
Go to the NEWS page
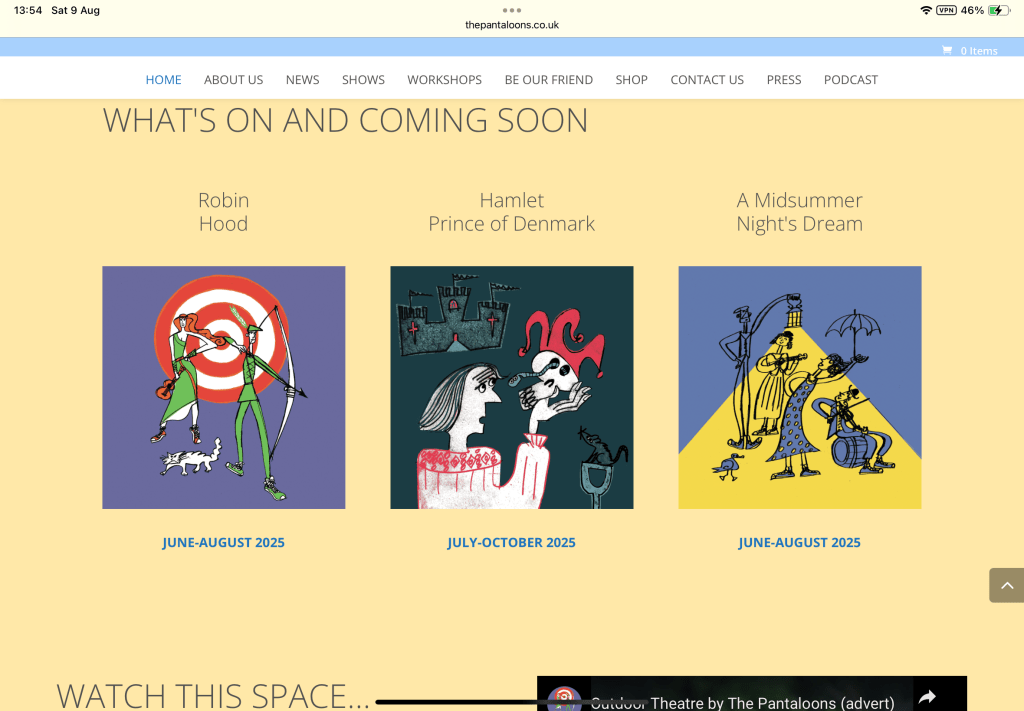[302, 80]
